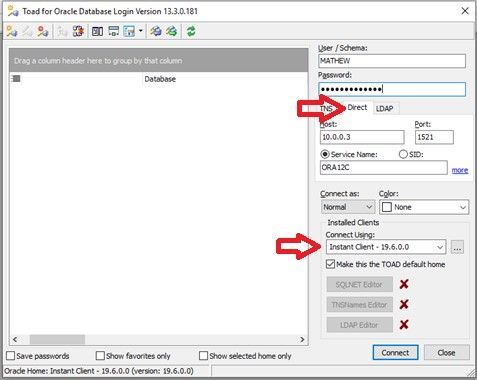
Task: Enable Show selected home only checkbox
Action: (203, 356)
